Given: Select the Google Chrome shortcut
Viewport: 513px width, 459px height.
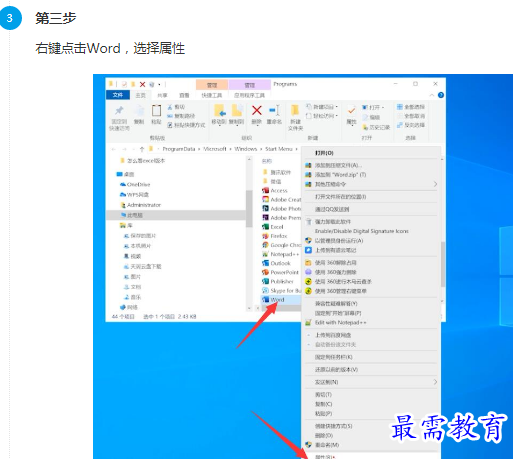Looking at the screenshot, I should (x=282, y=245).
